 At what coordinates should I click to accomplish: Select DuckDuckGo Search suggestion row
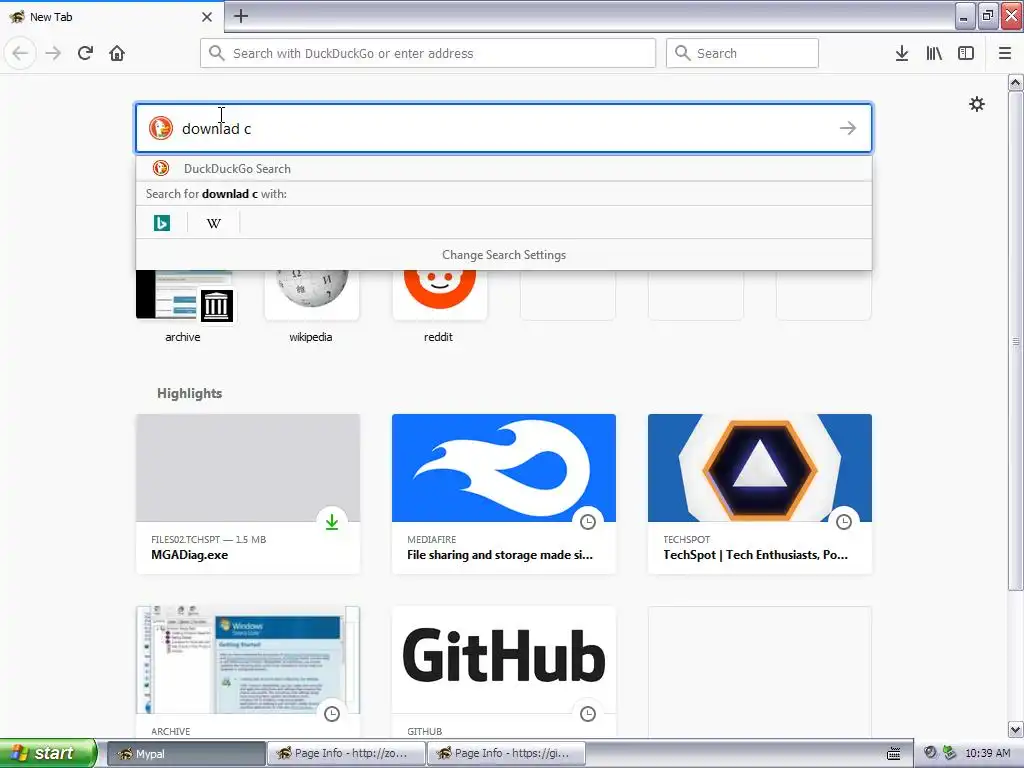coord(504,168)
